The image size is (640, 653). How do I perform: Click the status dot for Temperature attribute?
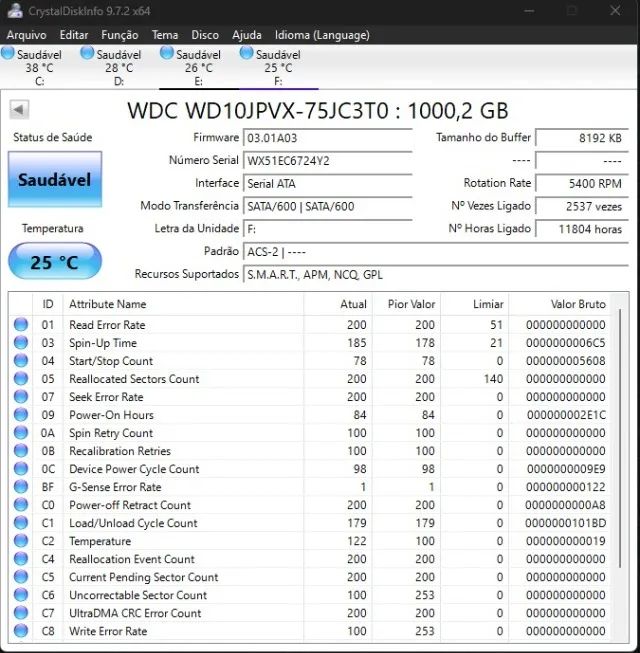(21, 541)
